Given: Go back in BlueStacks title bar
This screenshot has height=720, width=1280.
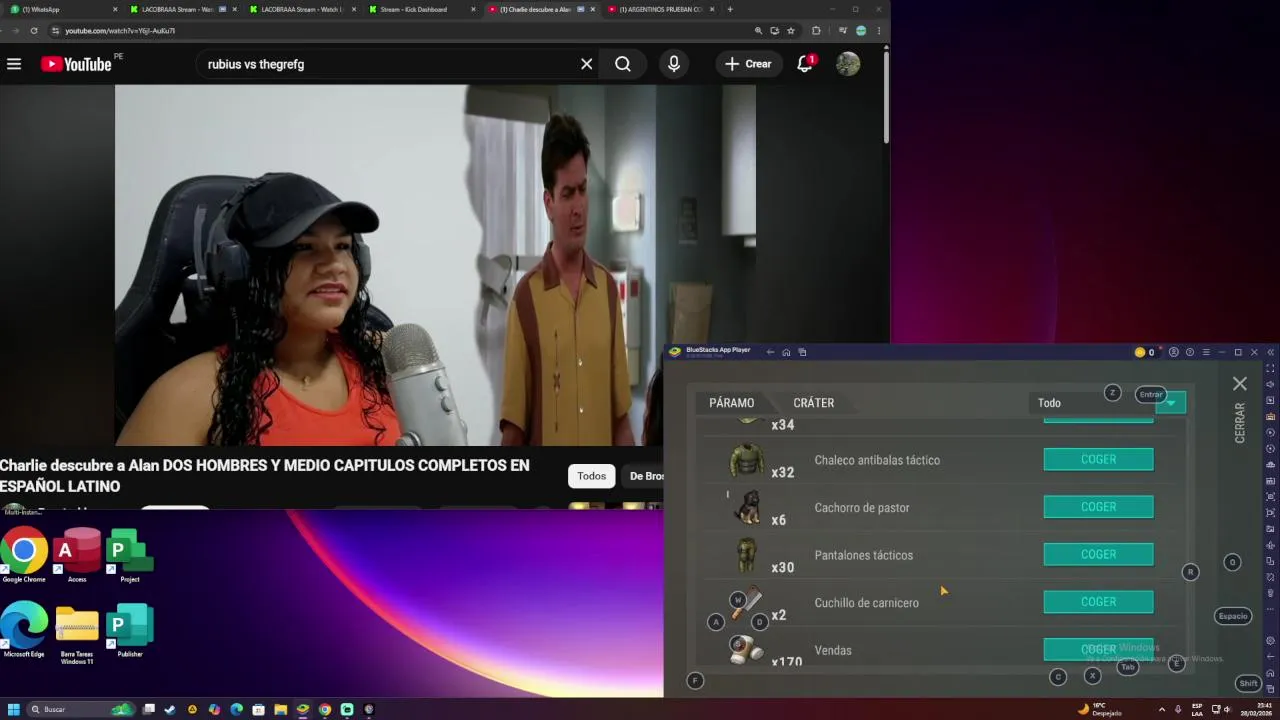Looking at the screenshot, I should tap(770, 352).
